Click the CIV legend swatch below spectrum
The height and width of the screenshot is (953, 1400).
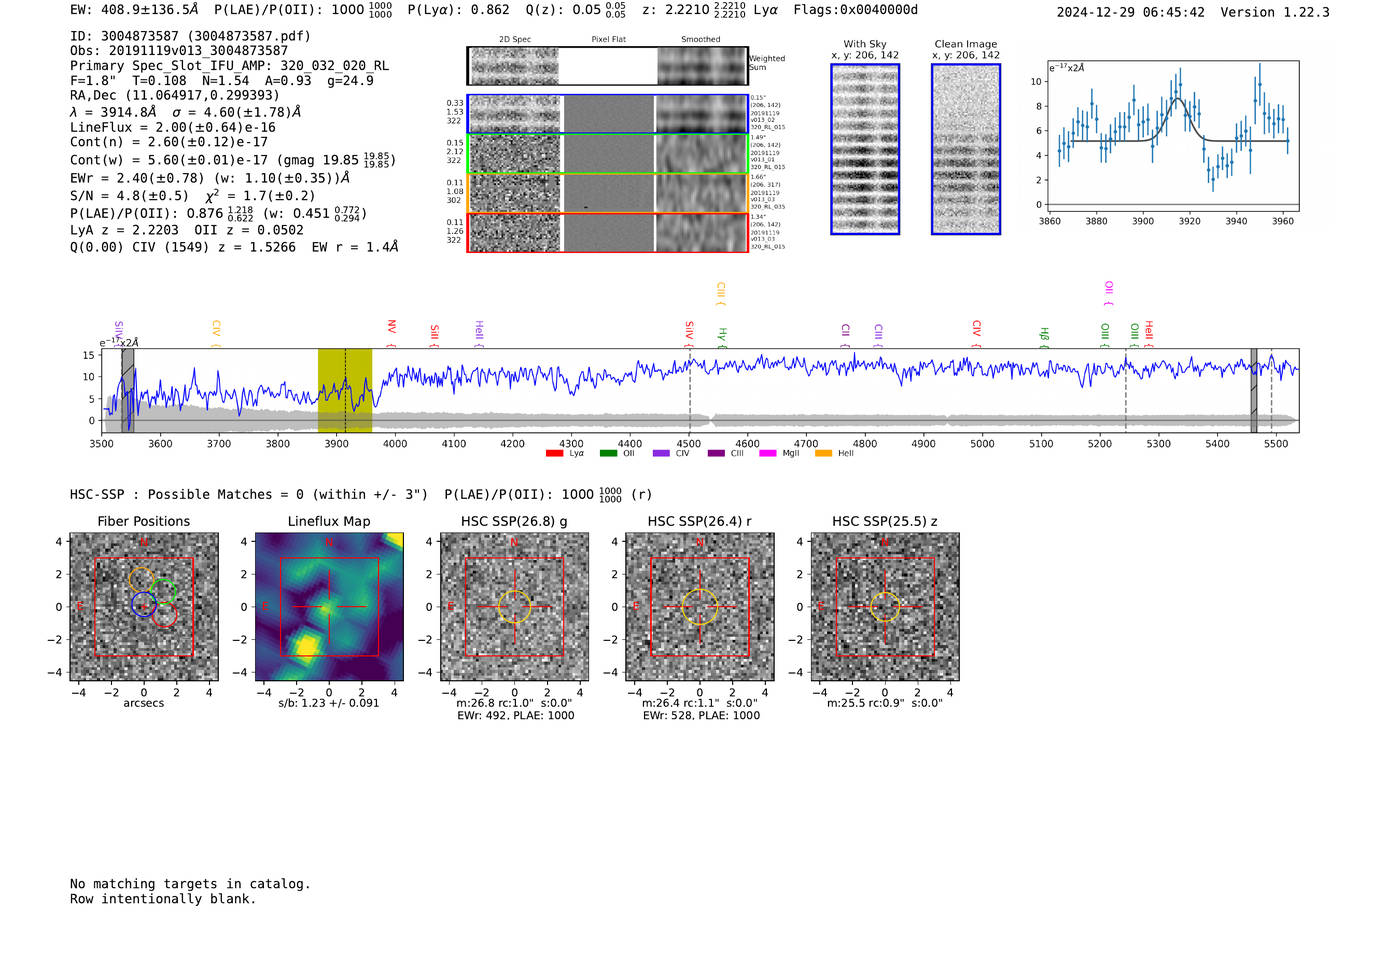click(661, 454)
